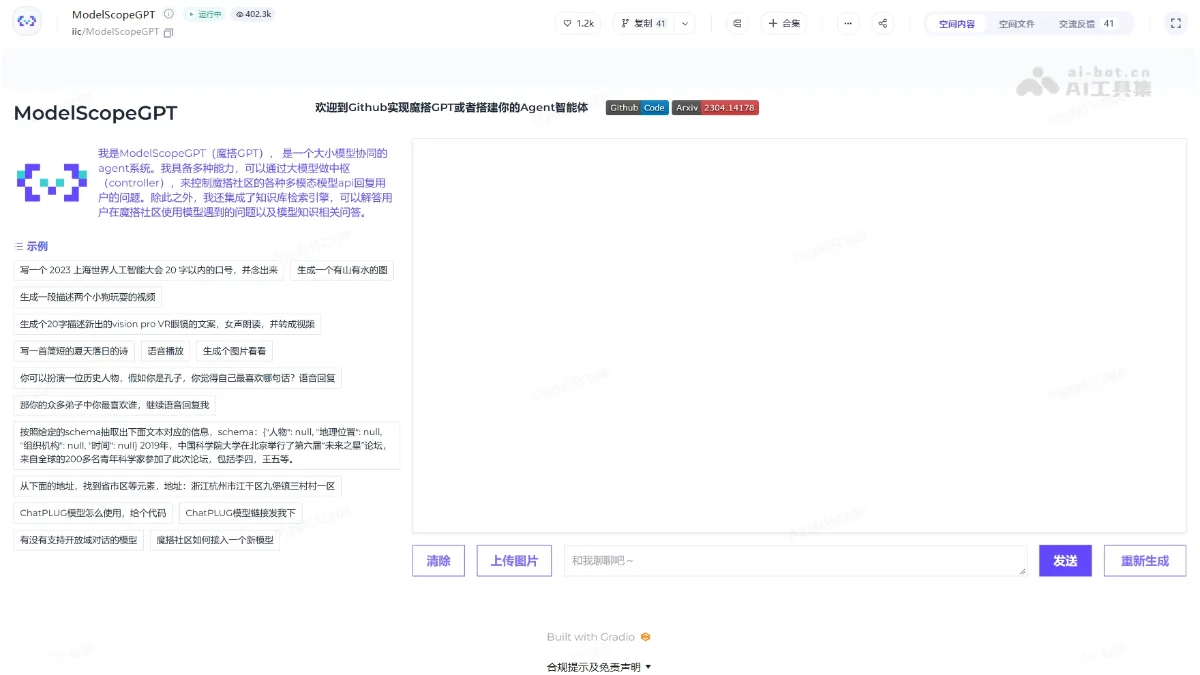Click the list icon button left of 合集
1200x675 pixels.
pyautogui.click(x=738, y=23)
